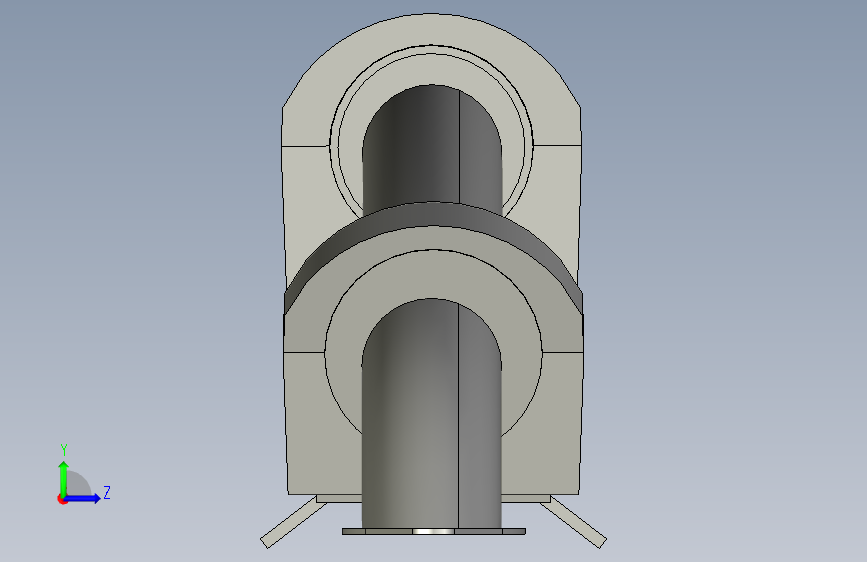
Task: Select the lower dark cylindrical pipe
Action: coord(432,415)
